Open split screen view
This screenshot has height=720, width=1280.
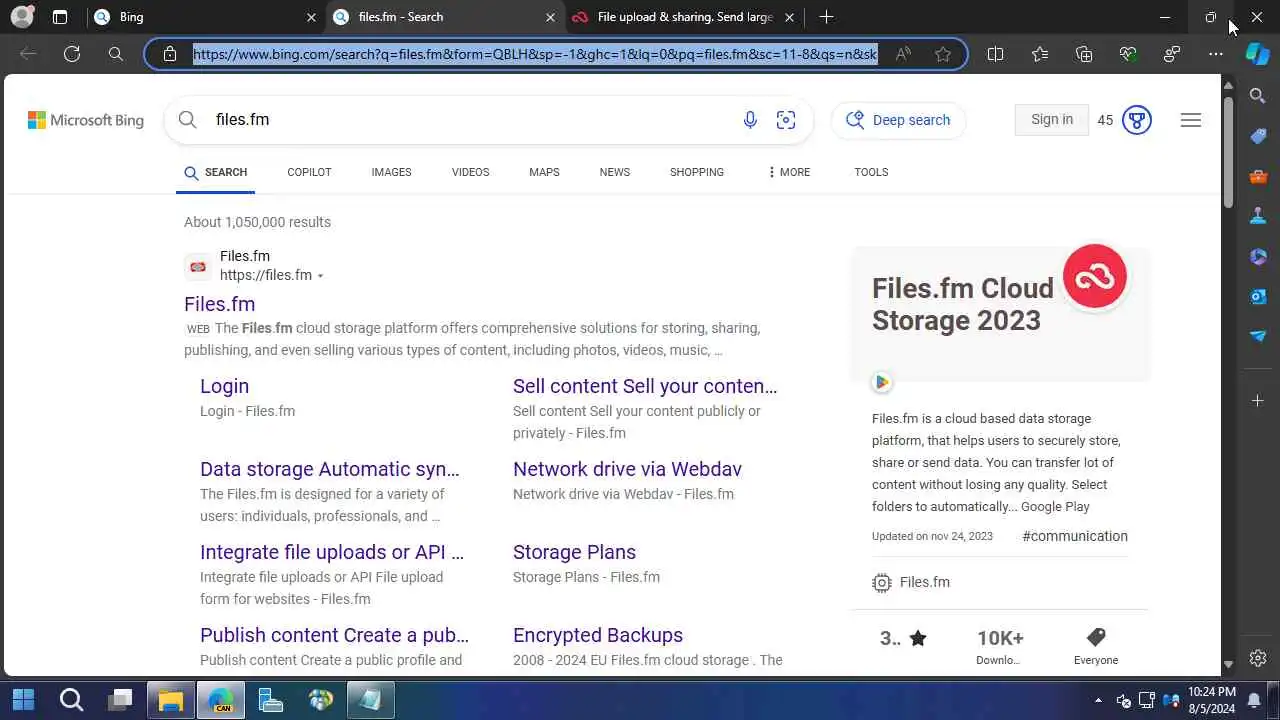click(995, 54)
